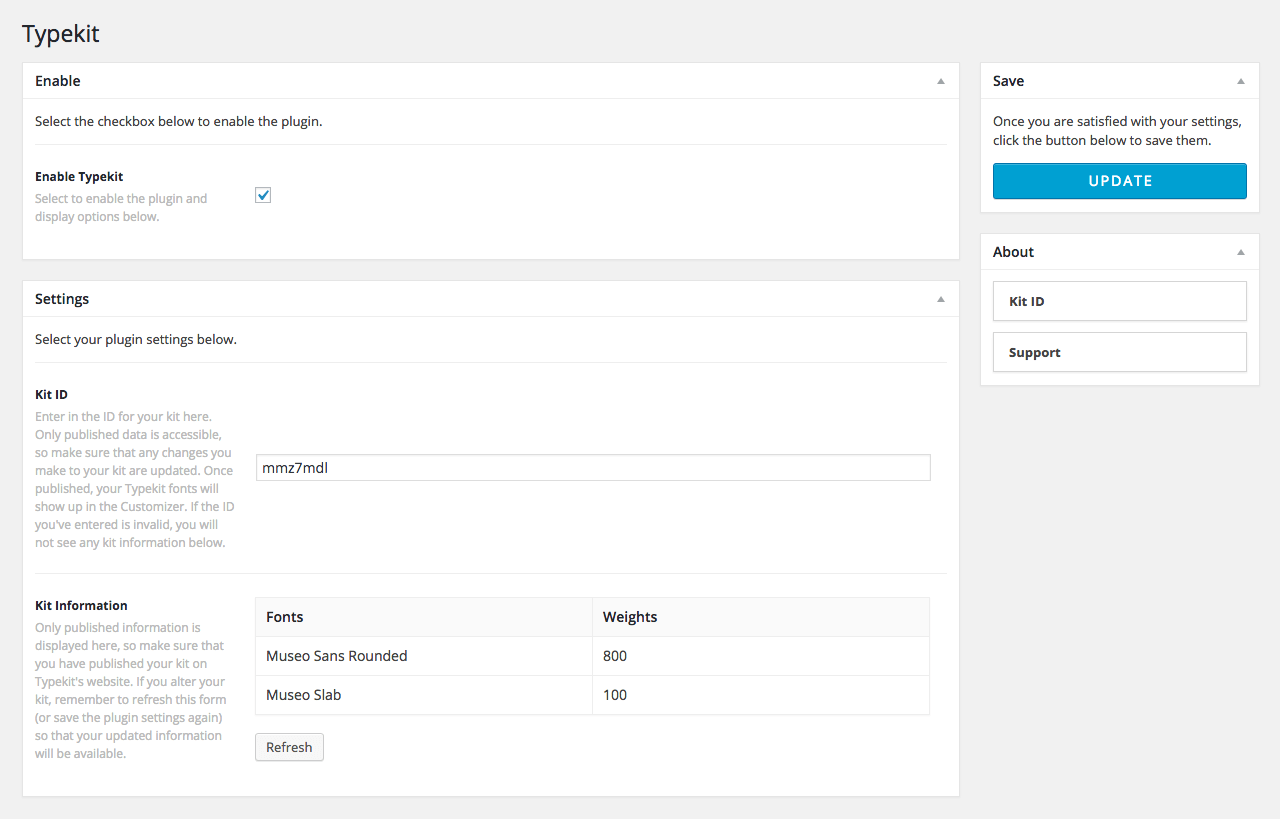The width and height of the screenshot is (1280, 819).
Task: Click the Kit ID text field
Action: [592, 468]
